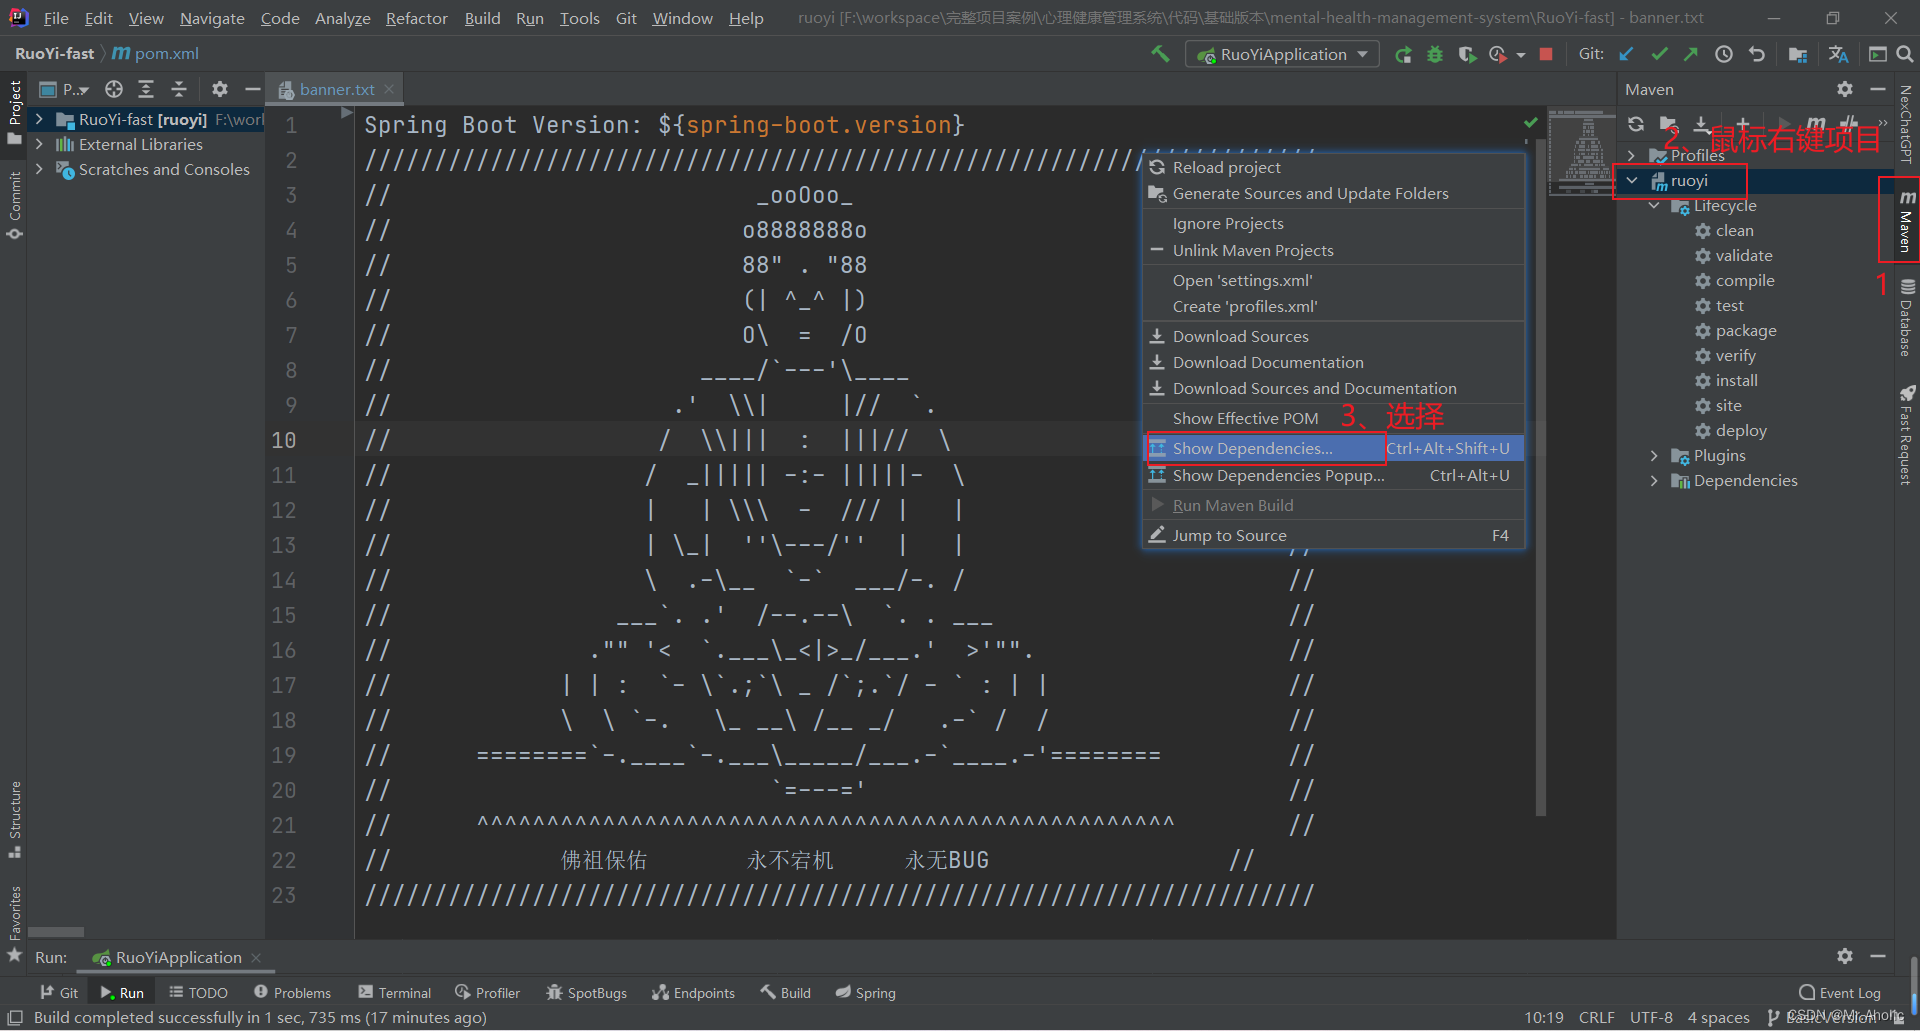Expand the Plugins node in Maven
The width and height of the screenshot is (1920, 1031).
click(x=1654, y=456)
